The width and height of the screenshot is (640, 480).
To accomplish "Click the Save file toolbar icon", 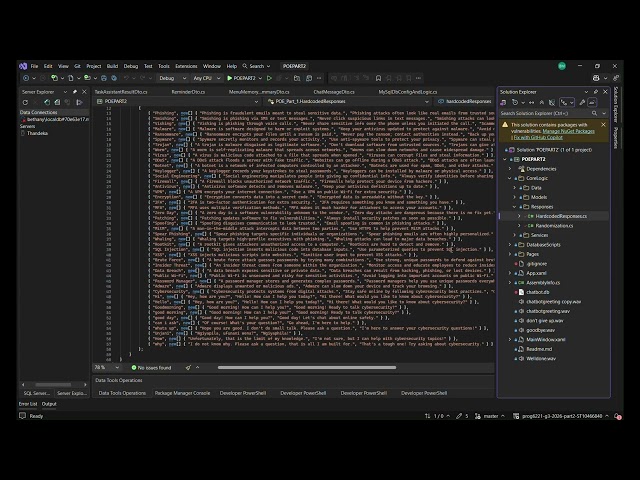I will point(104,78).
